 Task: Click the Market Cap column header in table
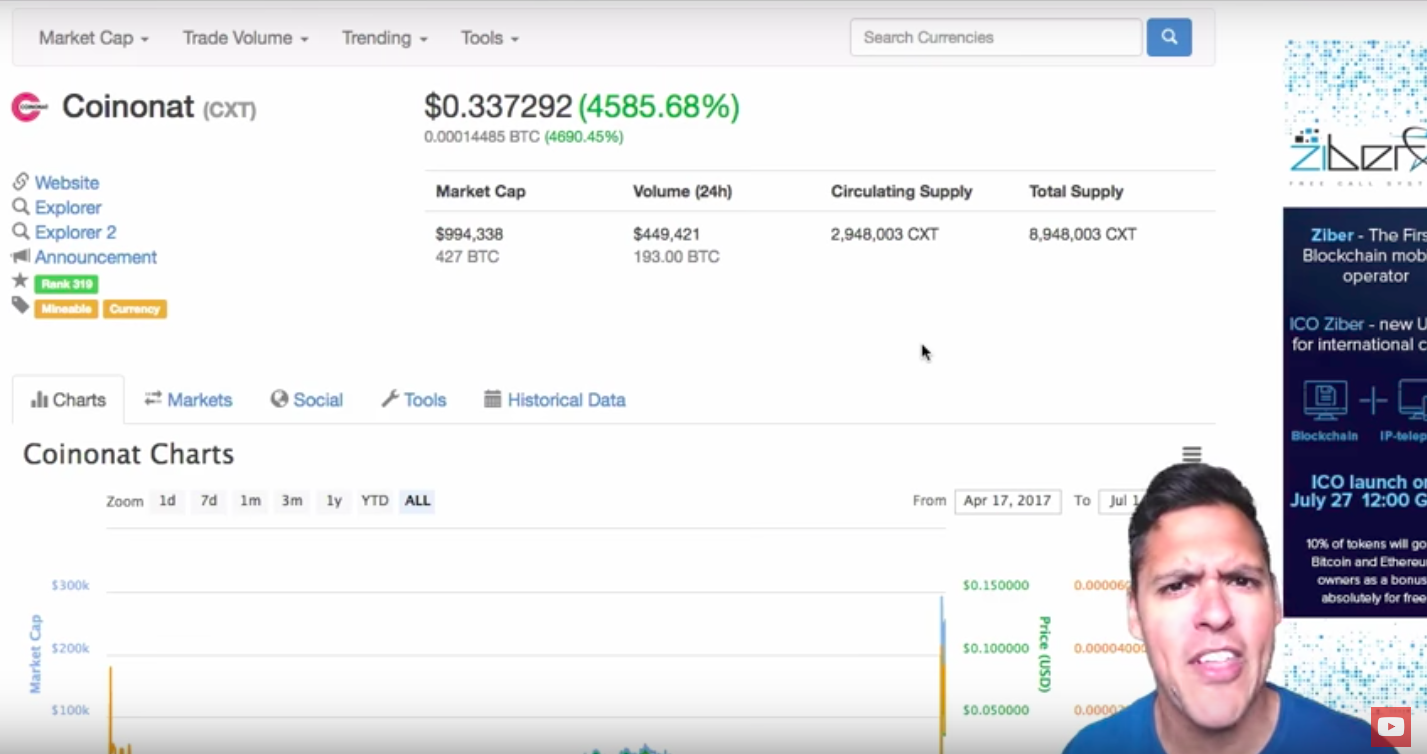[x=480, y=191]
